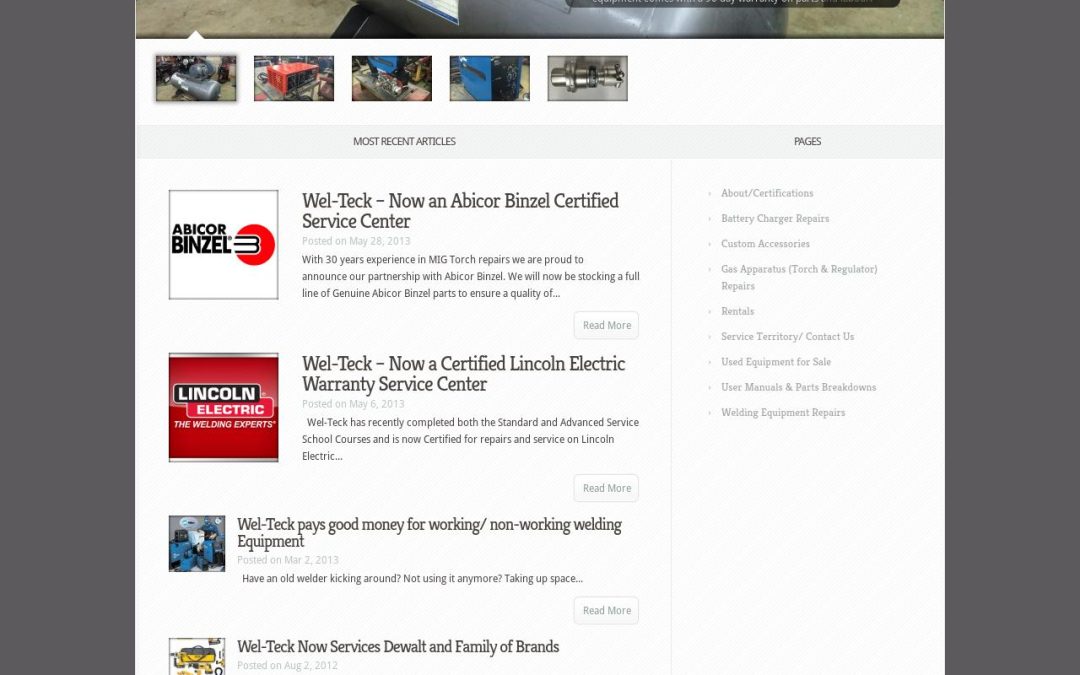Open the Dewalt article thumbnail
The image size is (1080, 675).
point(197,656)
